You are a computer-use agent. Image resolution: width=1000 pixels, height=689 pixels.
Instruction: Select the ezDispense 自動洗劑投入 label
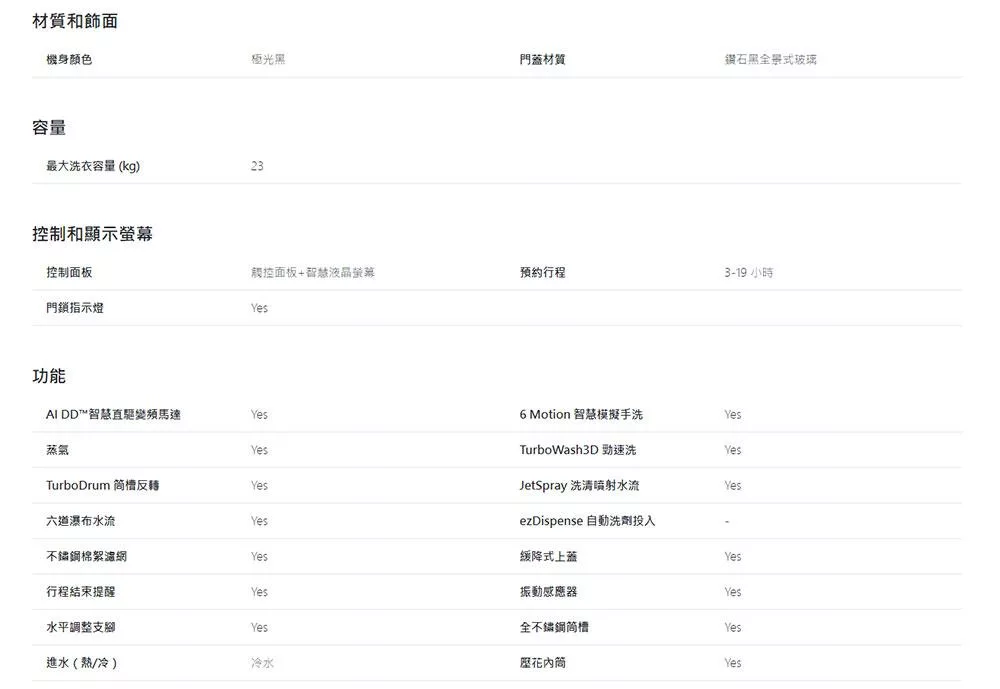click(x=587, y=521)
